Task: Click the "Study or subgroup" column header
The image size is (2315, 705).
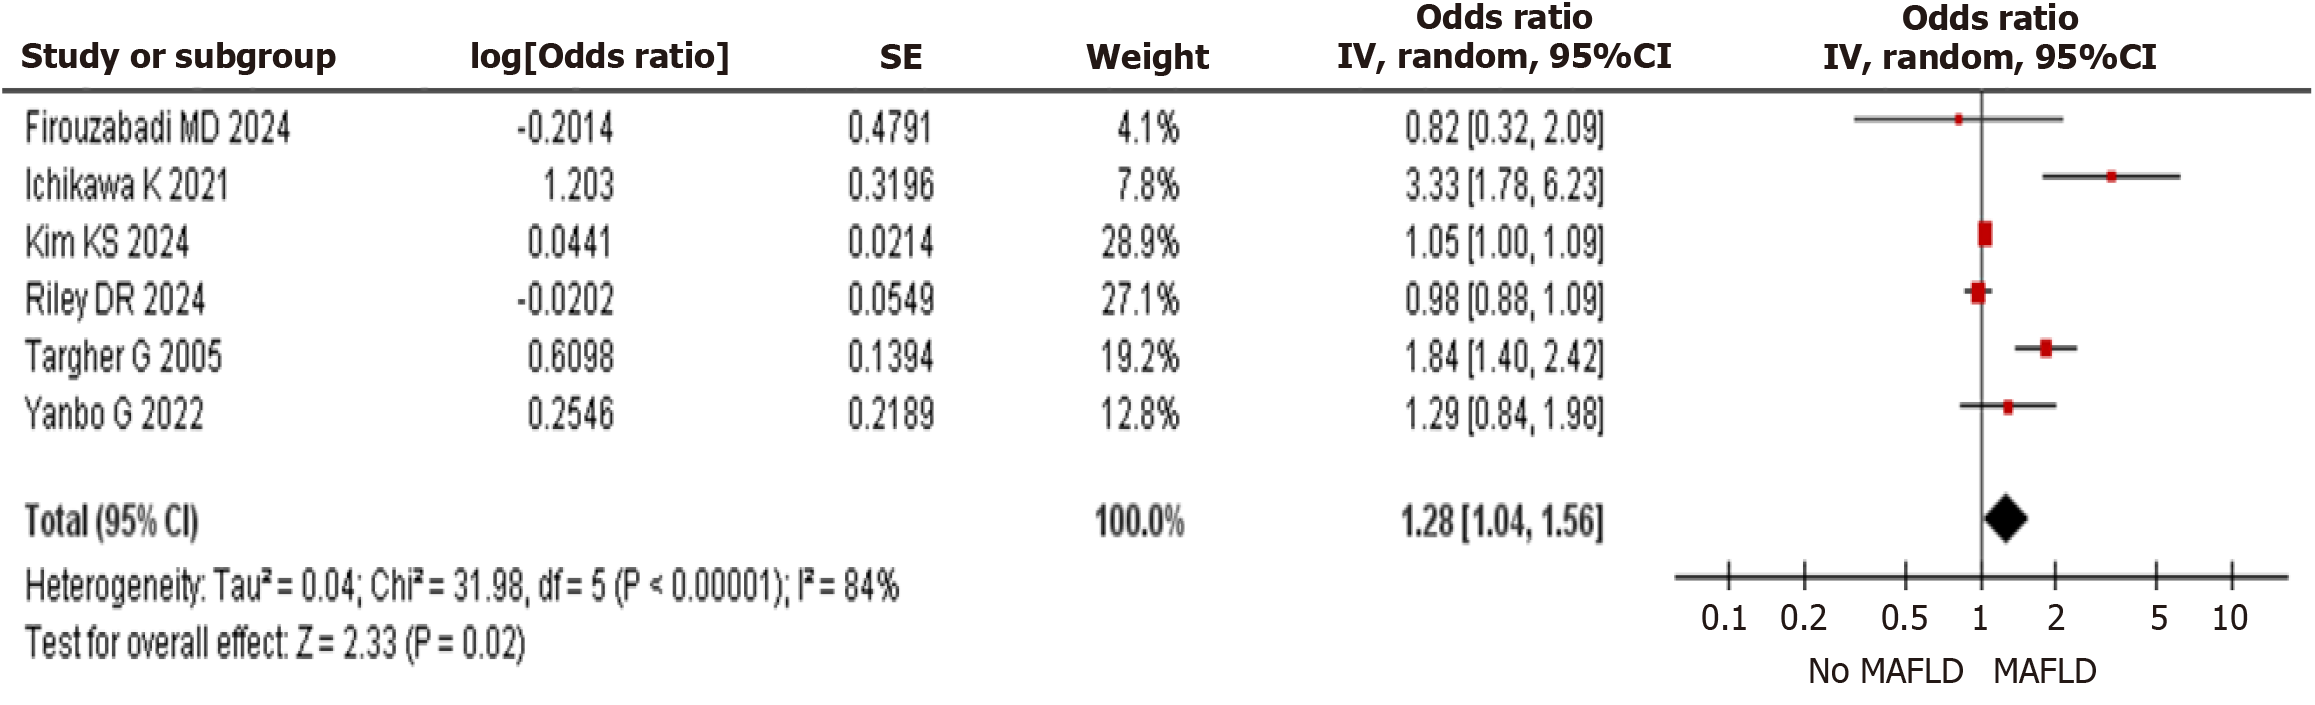Action: [178, 57]
